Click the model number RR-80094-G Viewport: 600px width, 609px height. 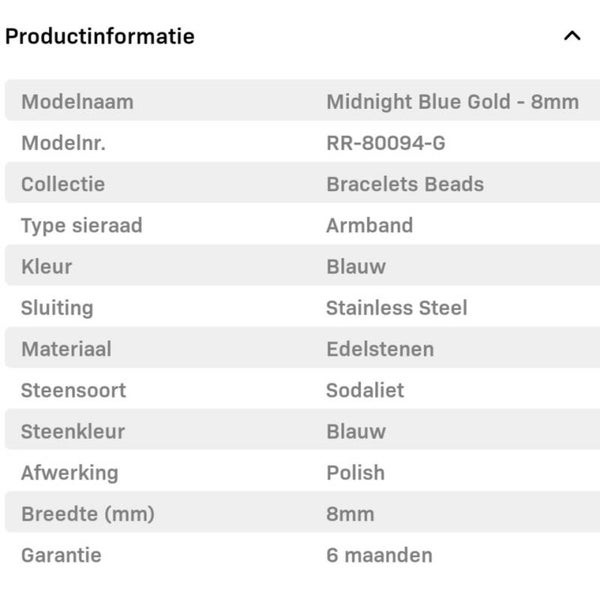(385, 143)
